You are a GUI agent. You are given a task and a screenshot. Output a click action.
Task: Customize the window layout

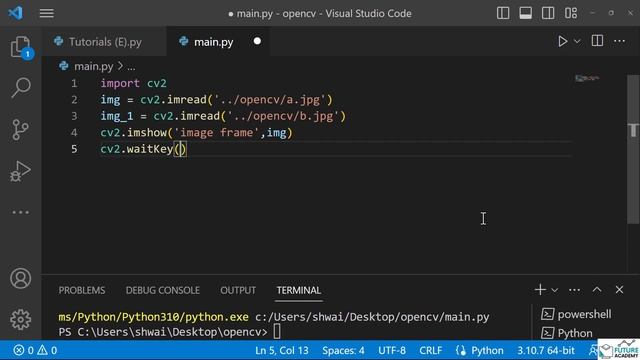pyautogui.click(x=571, y=13)
